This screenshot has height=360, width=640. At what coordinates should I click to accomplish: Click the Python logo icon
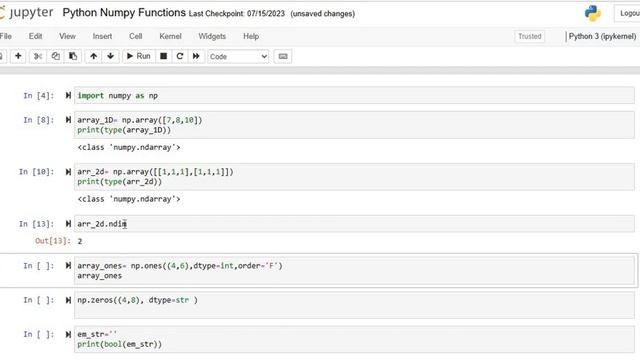(x=593, y=13)
